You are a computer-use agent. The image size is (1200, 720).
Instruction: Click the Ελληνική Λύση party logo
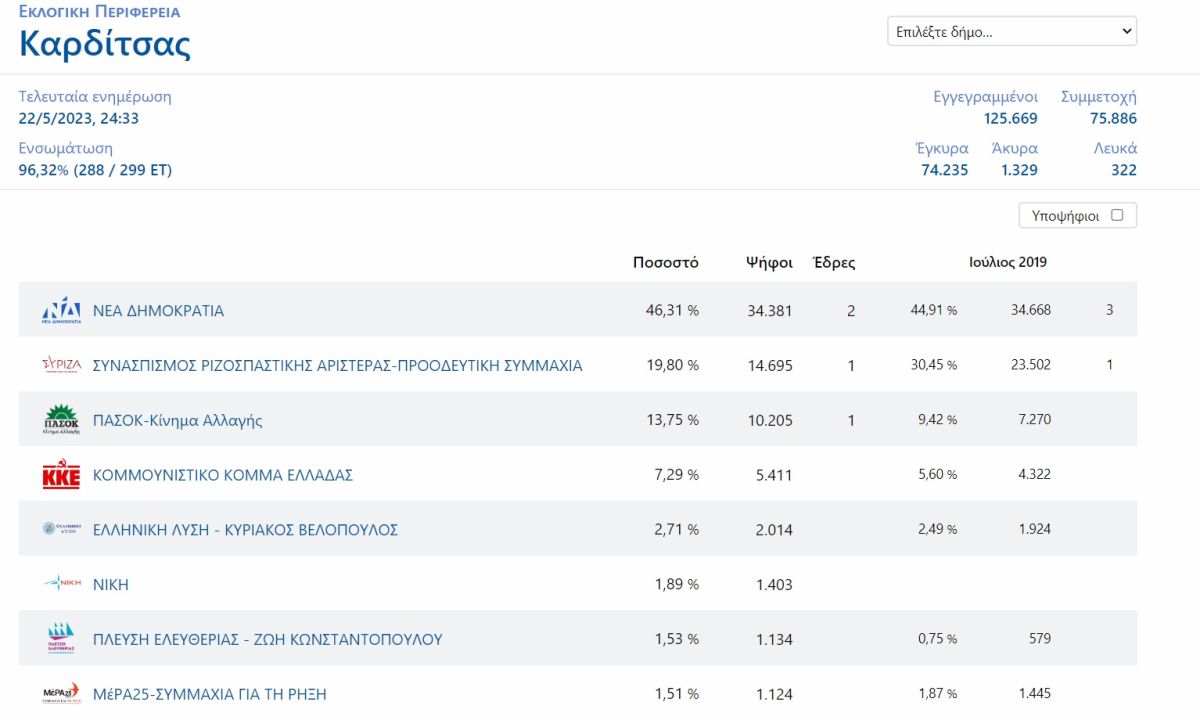pyautogui.click(x=61, y=529)
